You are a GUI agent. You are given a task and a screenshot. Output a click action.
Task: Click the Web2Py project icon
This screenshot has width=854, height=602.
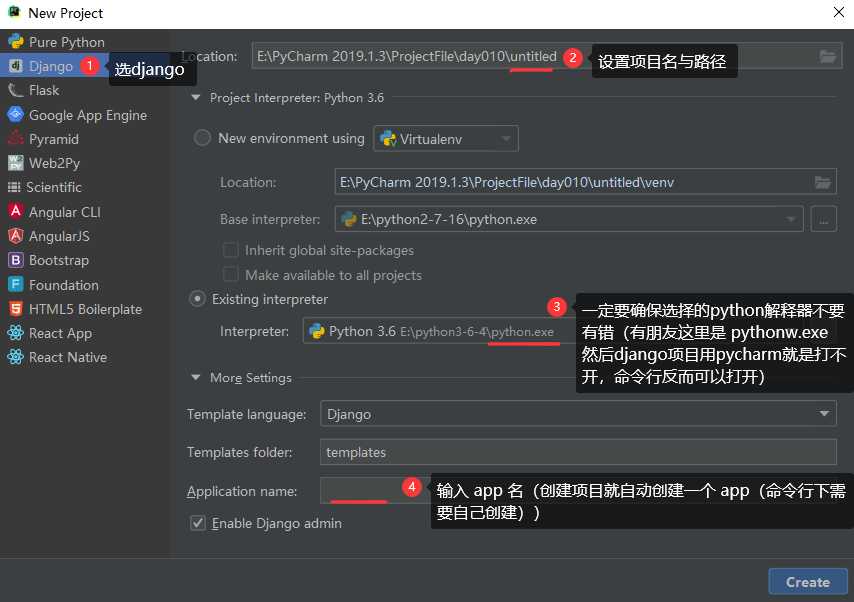coord(16,162)
